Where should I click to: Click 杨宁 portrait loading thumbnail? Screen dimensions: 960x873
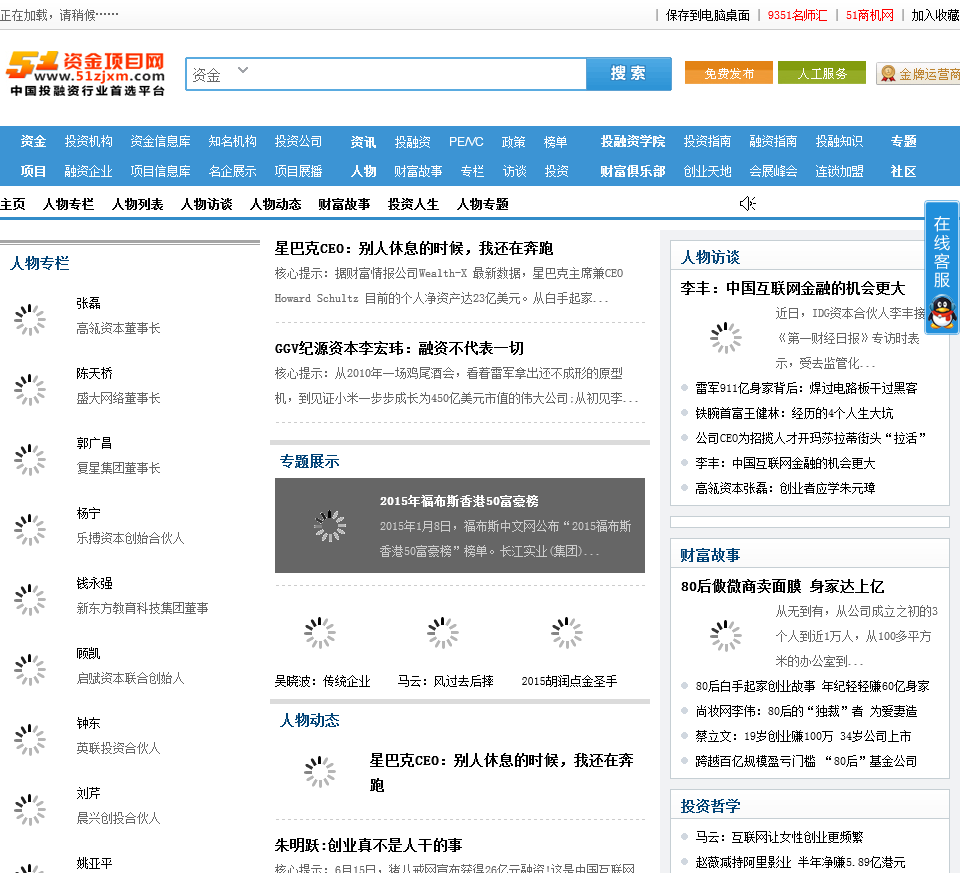tap(30, 530)
